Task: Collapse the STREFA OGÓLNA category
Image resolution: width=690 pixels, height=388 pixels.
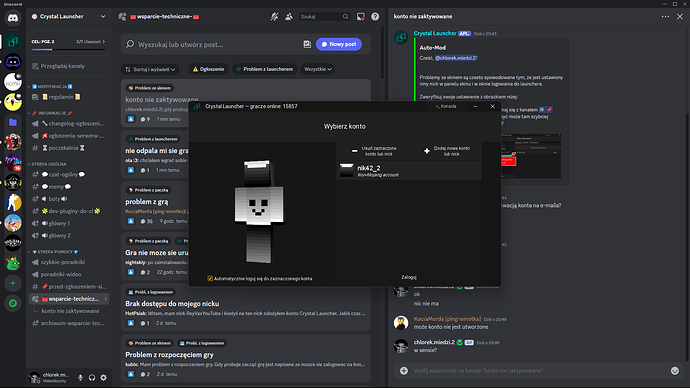Action: pyautogui.click(x=48, y=164)
